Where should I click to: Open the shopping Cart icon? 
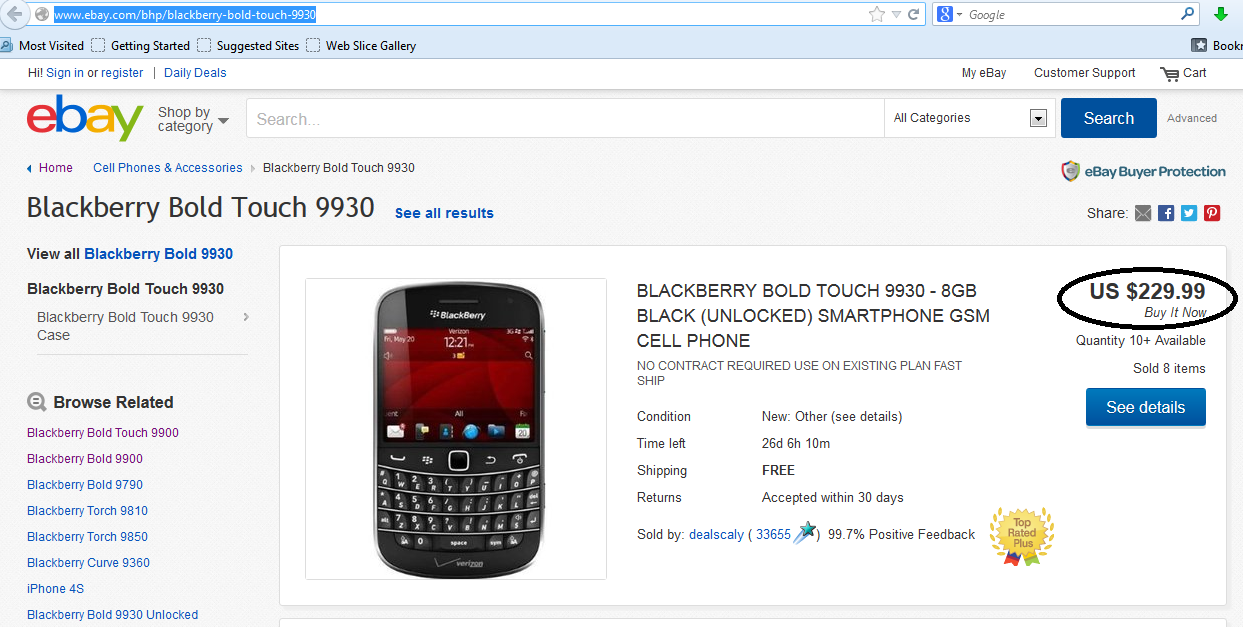click(1169, 73)
